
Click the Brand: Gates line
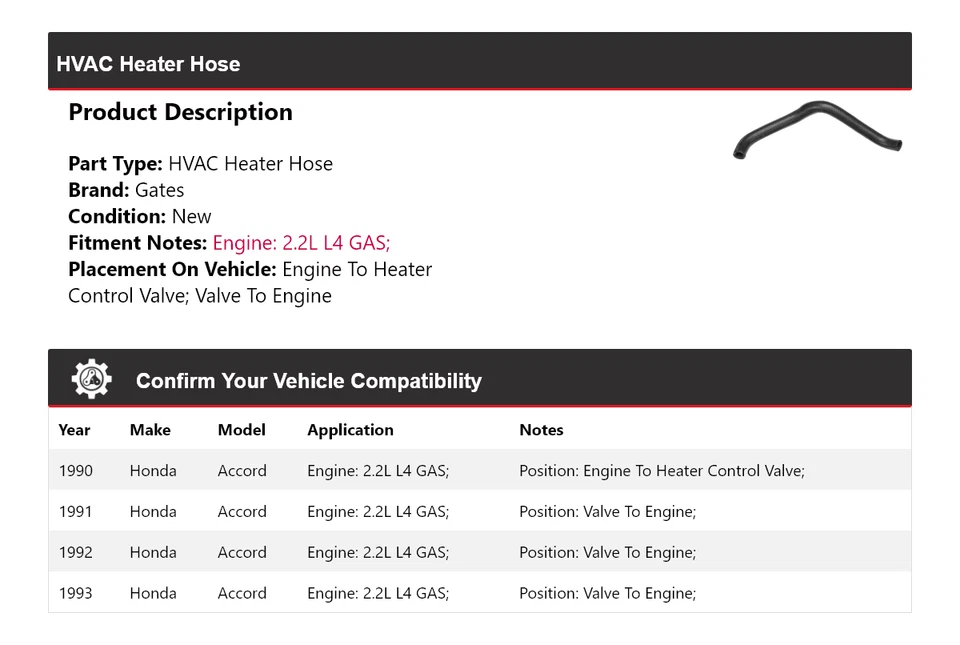tap(126, 190)
